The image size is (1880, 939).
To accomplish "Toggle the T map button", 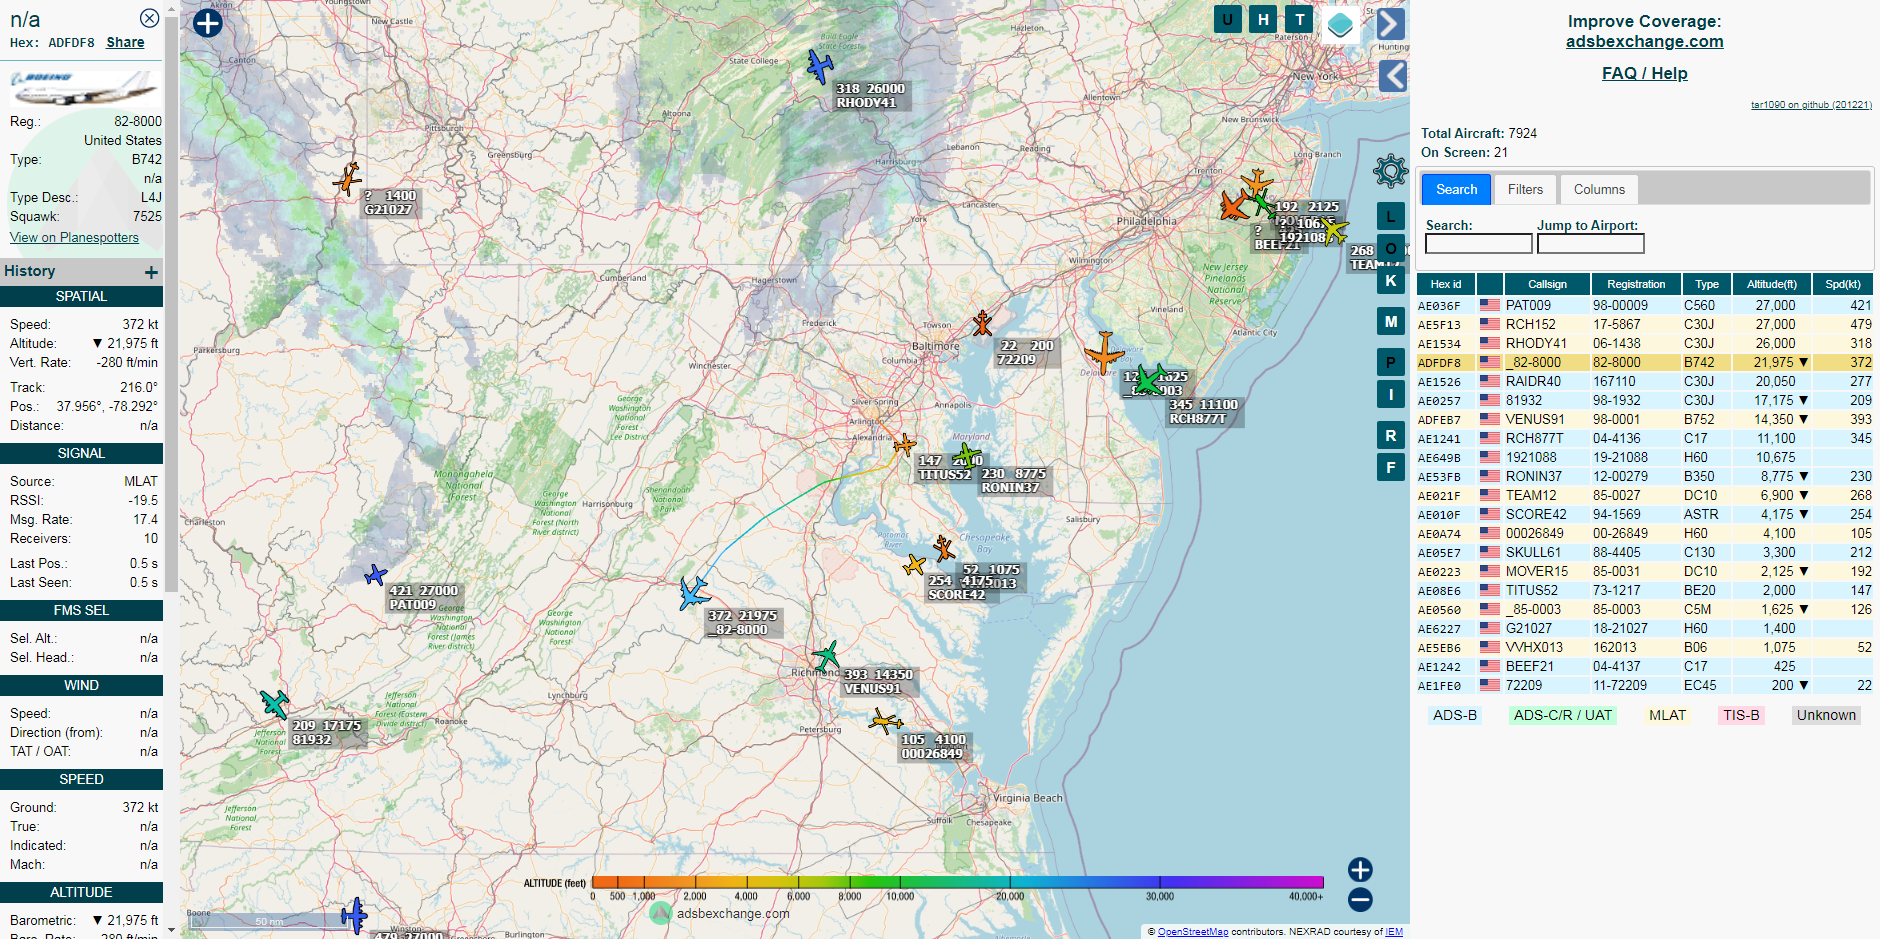I will coord(1299,19).
